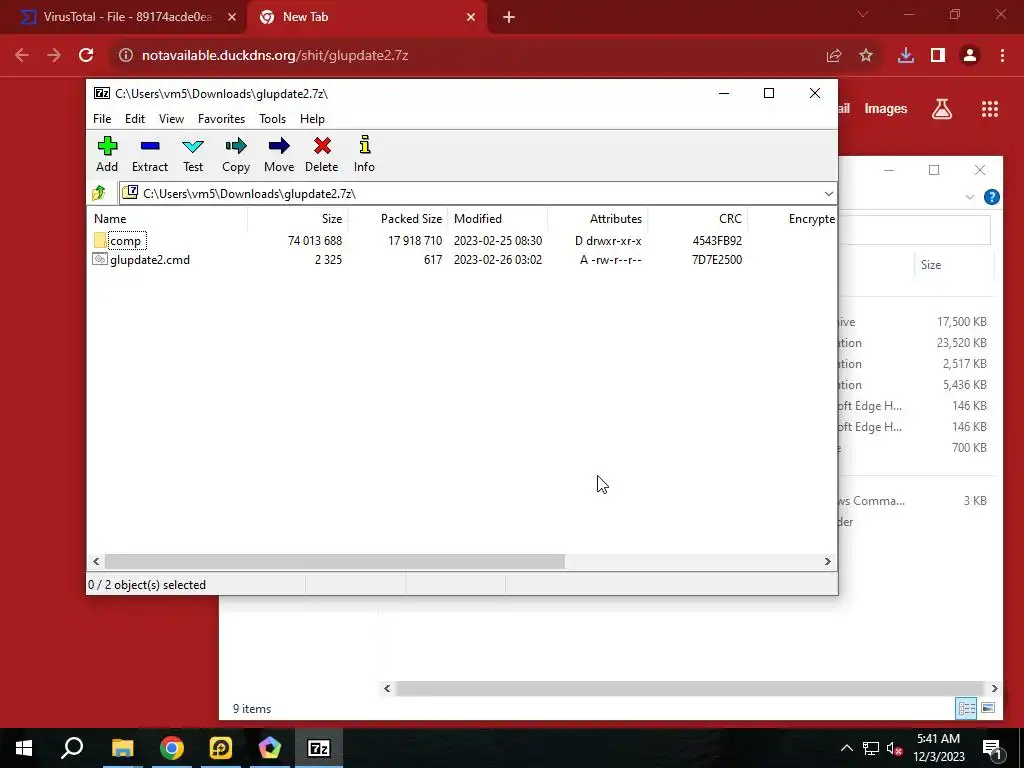Open File Explorer from taskbar
Image resolution: width=1024 pixels, height=768 pixels.
[x=122, y=748]
